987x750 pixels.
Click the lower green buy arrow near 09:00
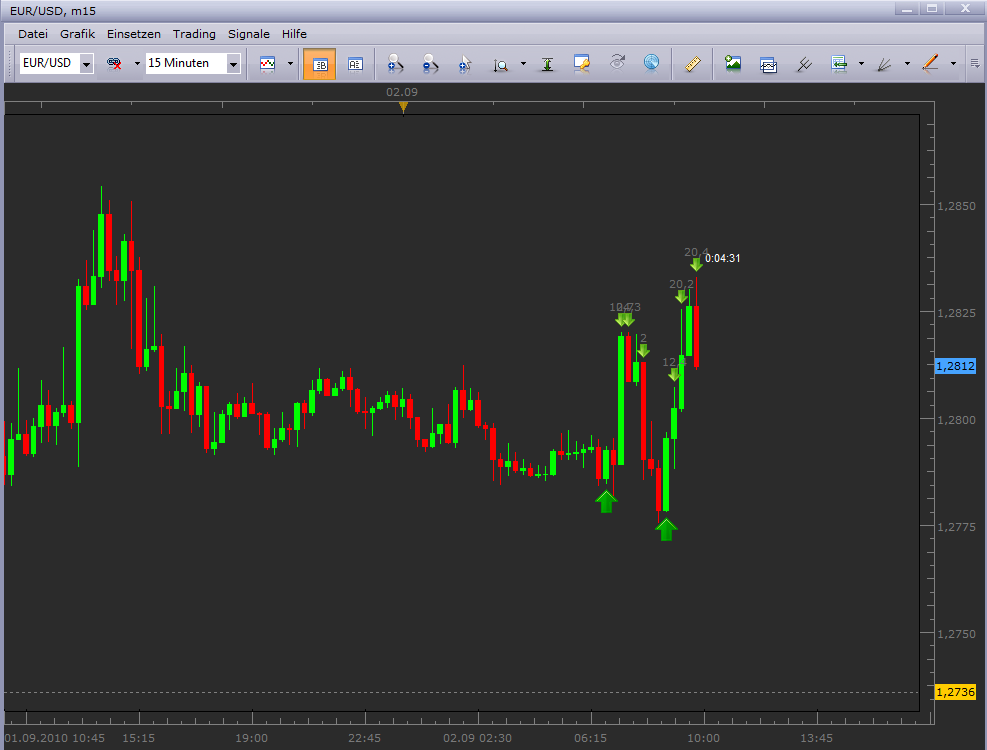tap(666, 530)
